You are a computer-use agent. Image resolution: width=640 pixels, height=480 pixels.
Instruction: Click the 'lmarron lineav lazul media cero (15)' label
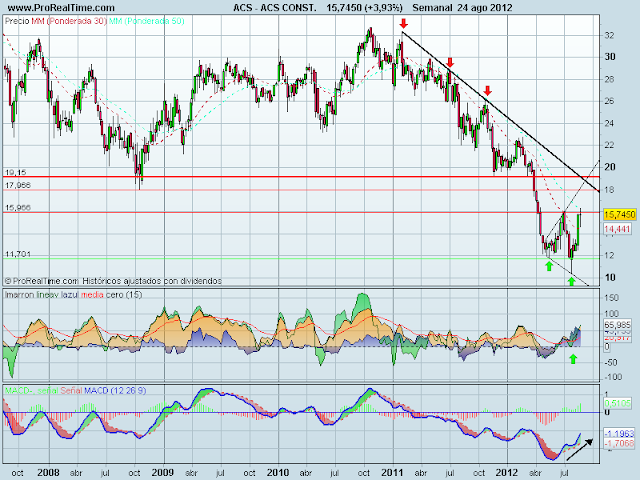(x=73, y=294)
